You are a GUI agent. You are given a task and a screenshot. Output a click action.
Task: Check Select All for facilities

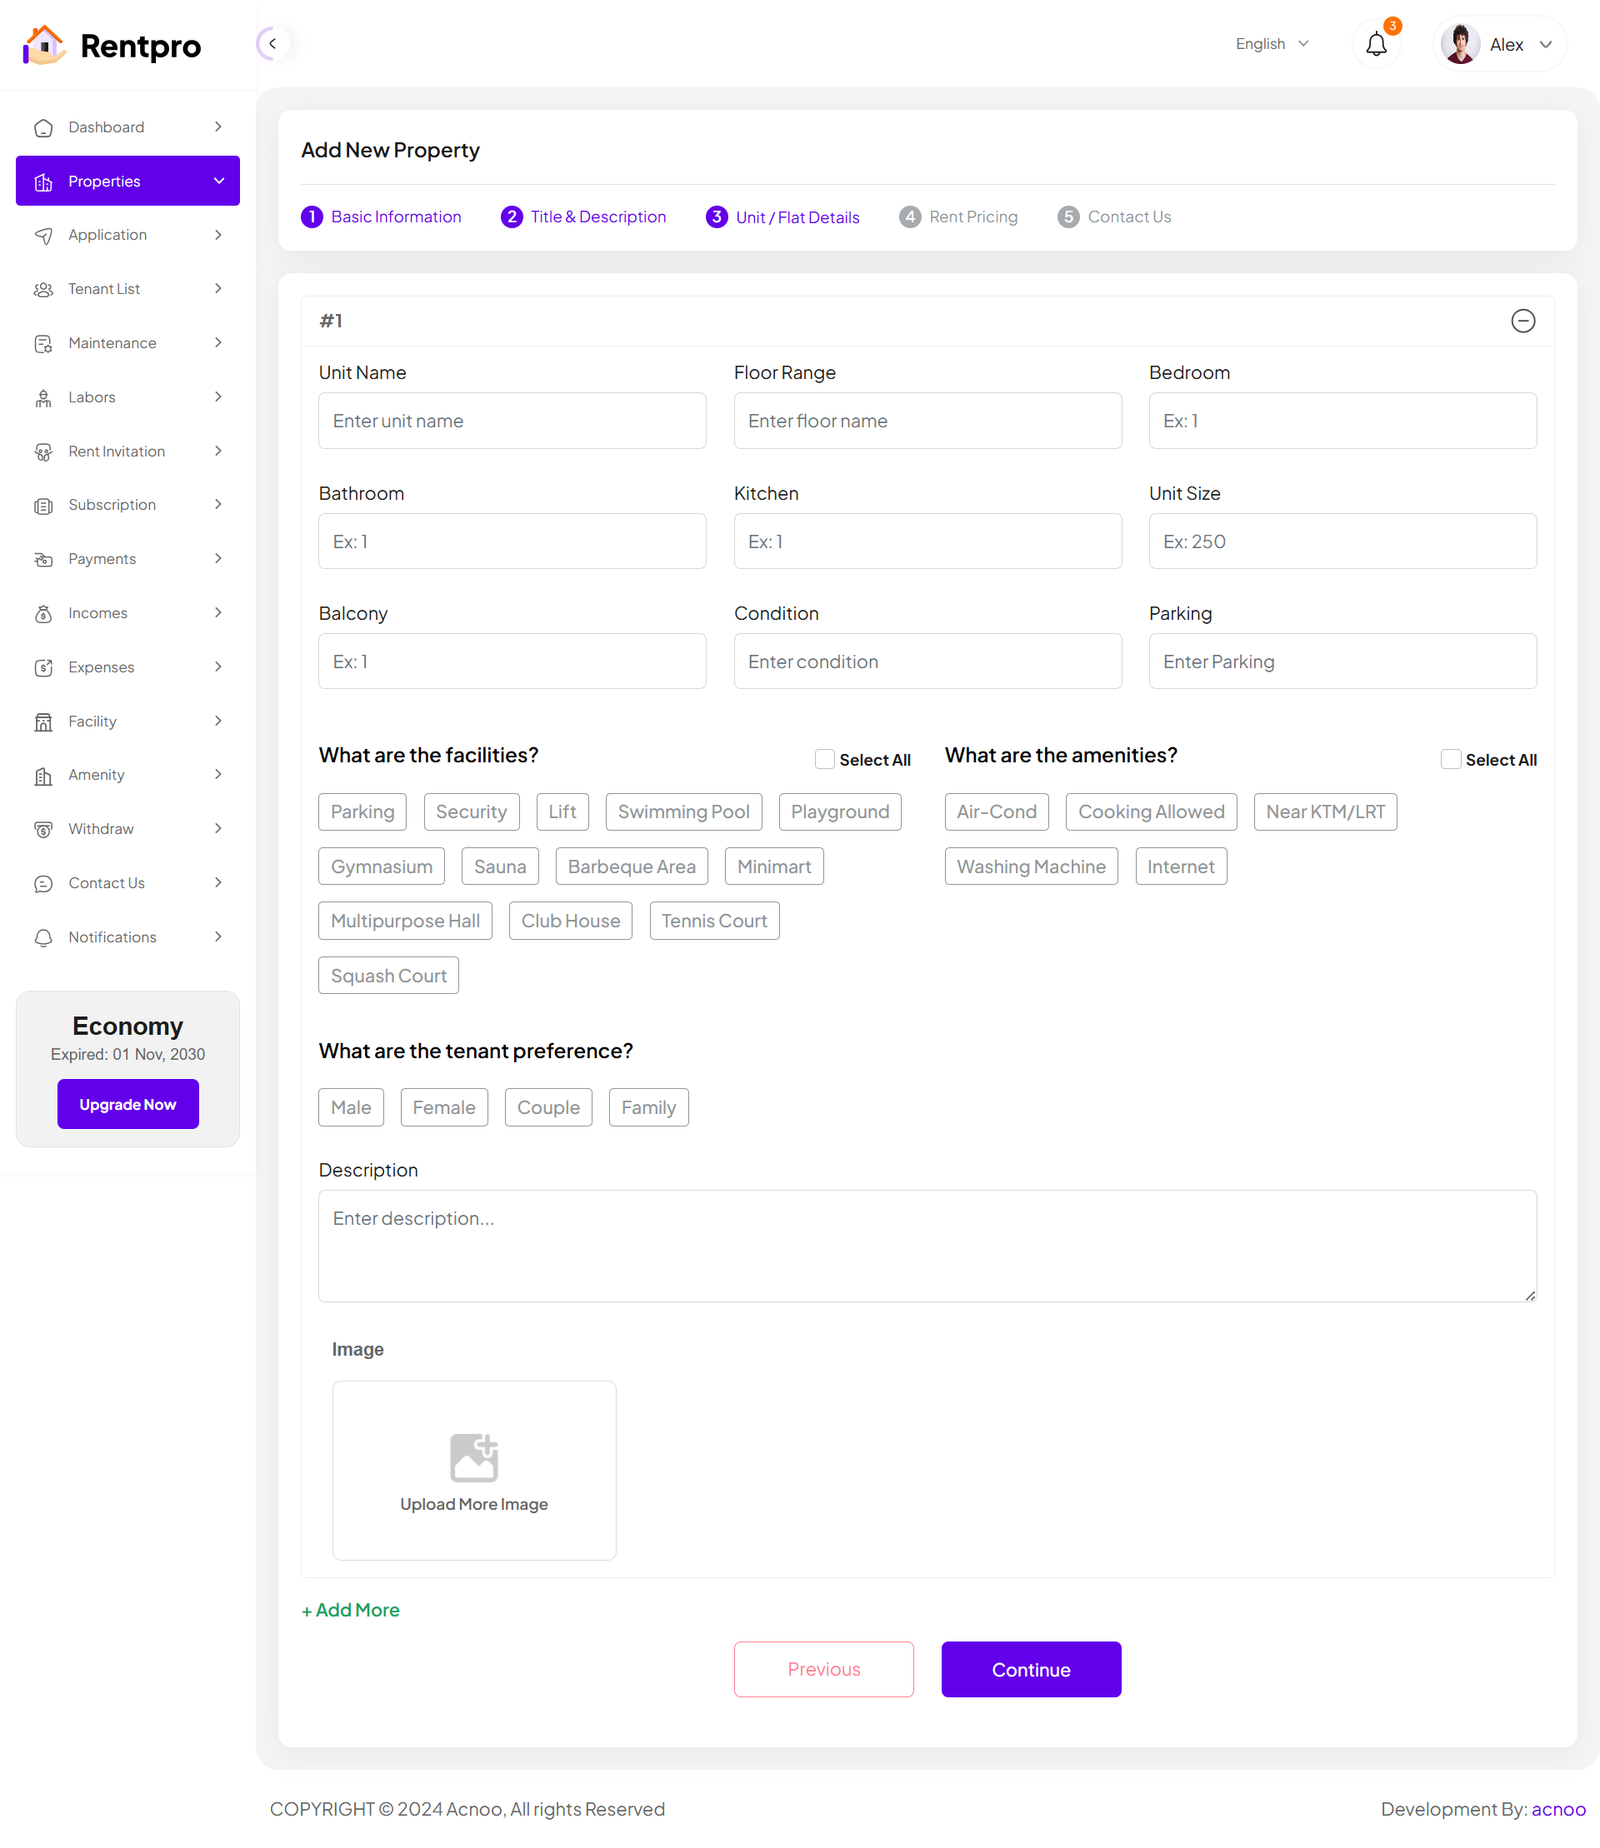(x=825, y=760)
